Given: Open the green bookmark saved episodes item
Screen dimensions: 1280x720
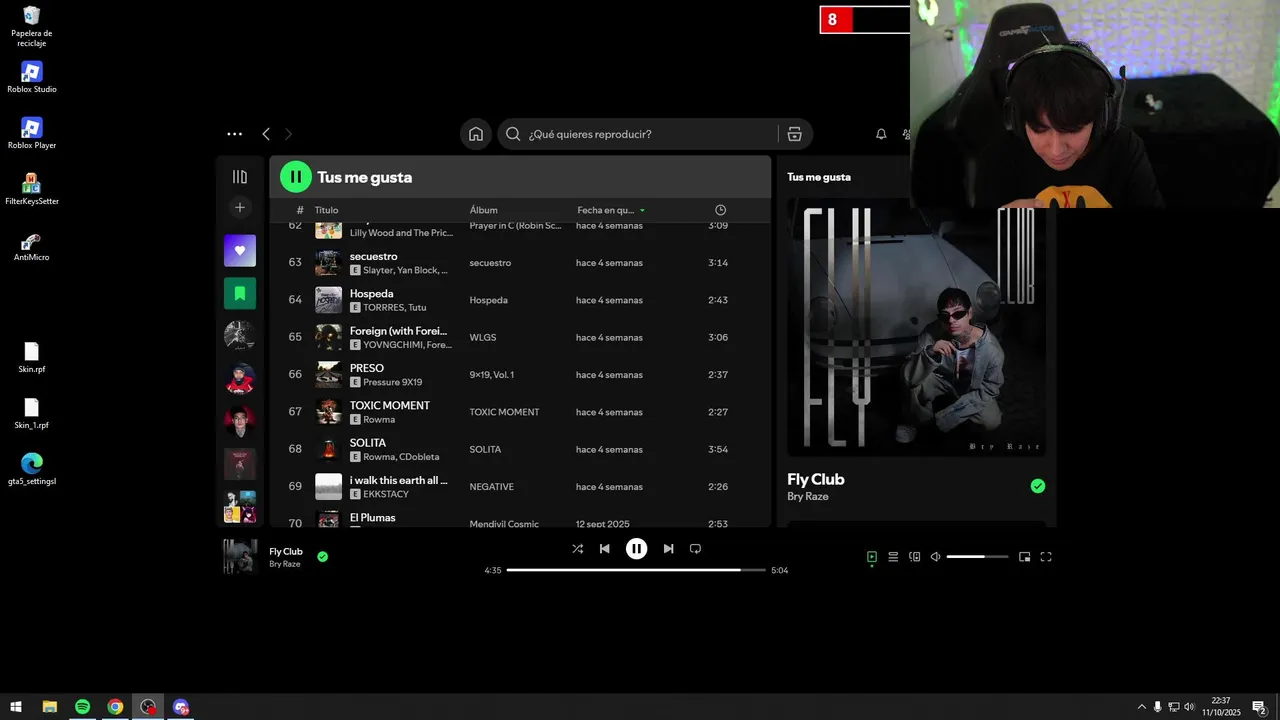Looking at the screenshot, I should click(x=240, y=294).
